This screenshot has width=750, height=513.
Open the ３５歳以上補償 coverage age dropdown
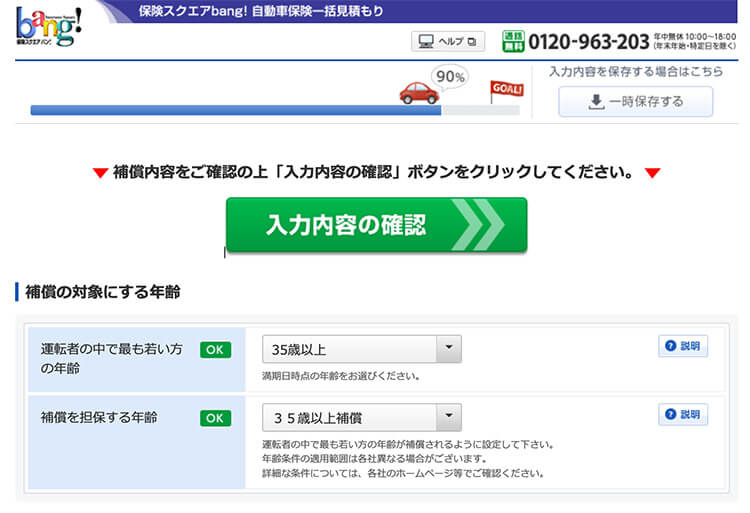click(x=362, y=417)
